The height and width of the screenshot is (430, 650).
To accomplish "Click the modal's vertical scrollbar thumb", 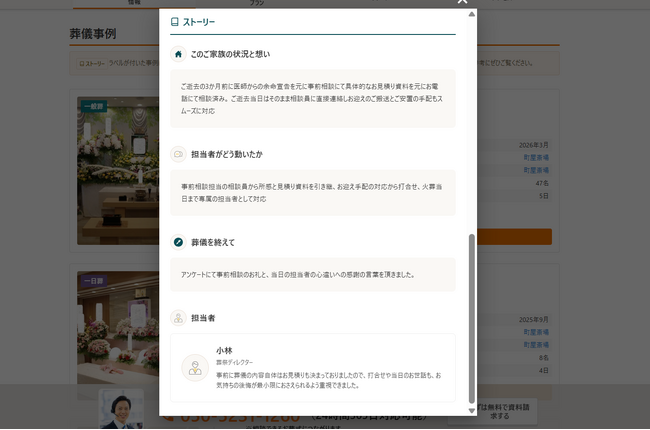I will click(471, 320).
